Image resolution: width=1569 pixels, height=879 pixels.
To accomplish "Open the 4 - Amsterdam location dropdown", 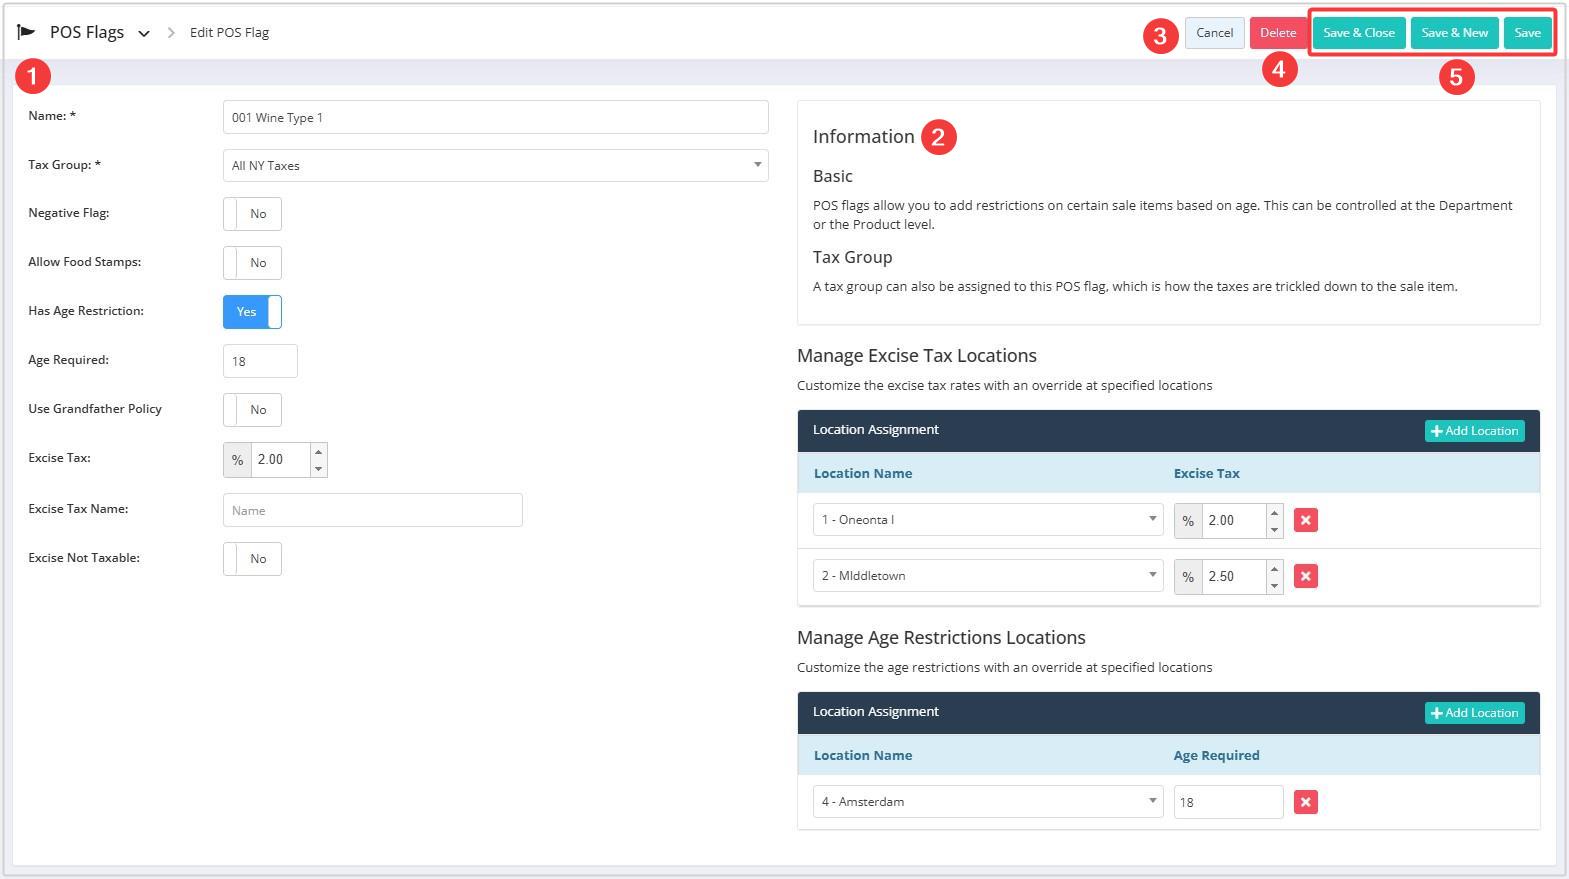I will pos(987,802).
